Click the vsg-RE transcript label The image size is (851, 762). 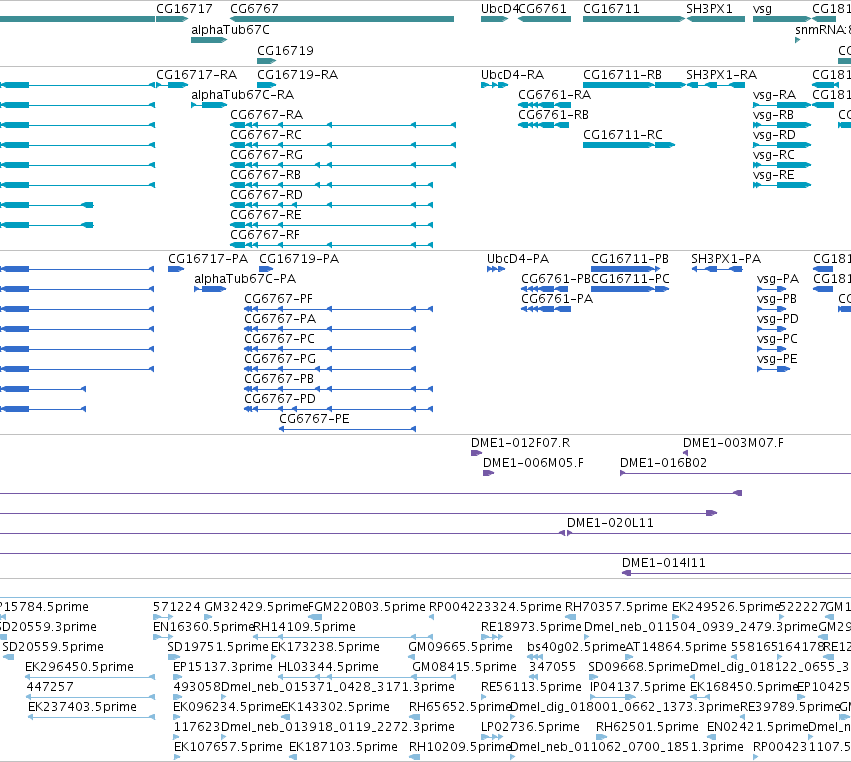(773, 175)
